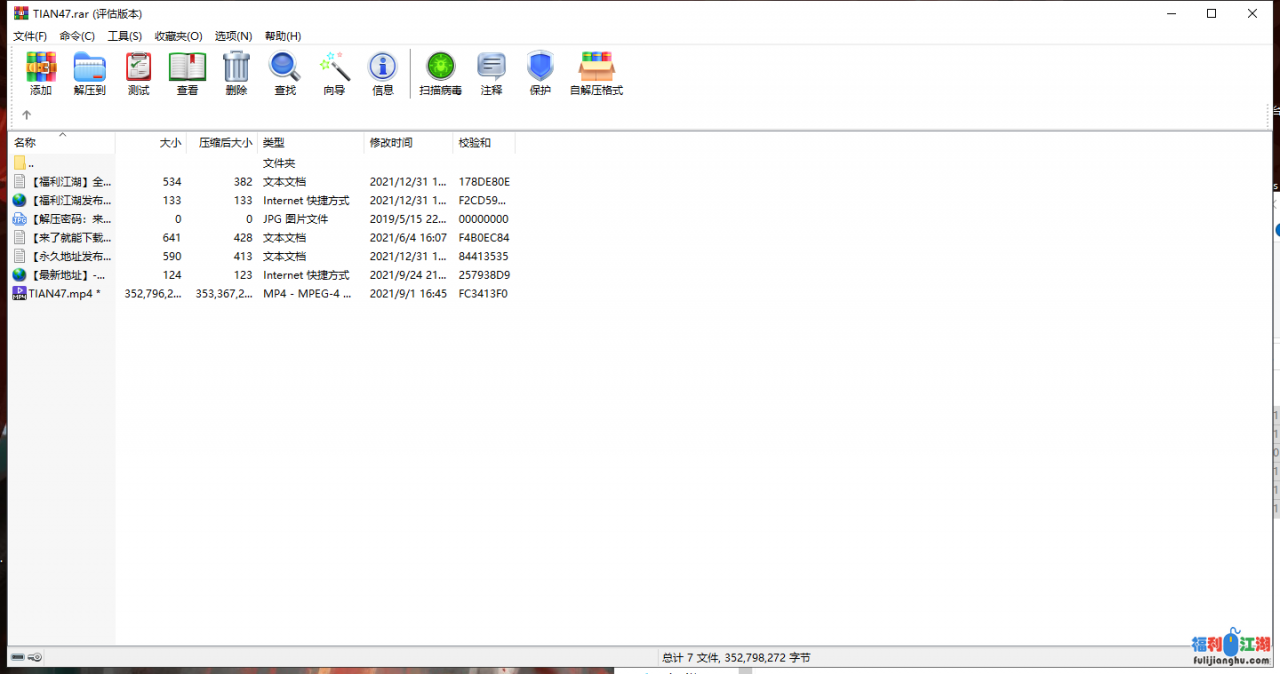This screenshot has width=1280, height=674.
Task: Start Virus Scan (扫描病毒) tool
Action: 440,73
